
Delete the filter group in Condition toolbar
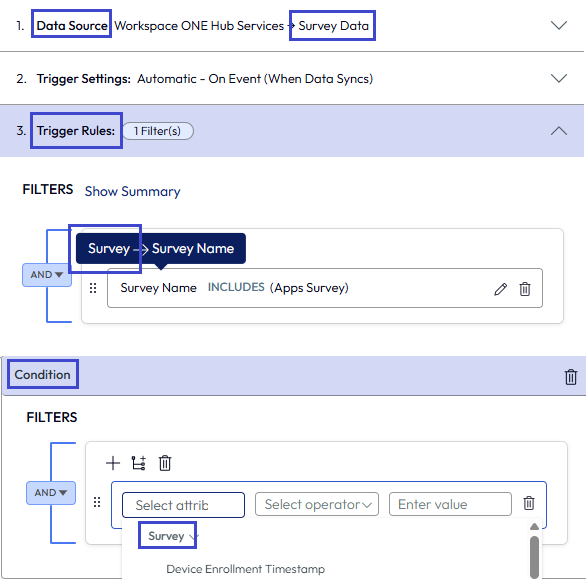pos(165,463)
